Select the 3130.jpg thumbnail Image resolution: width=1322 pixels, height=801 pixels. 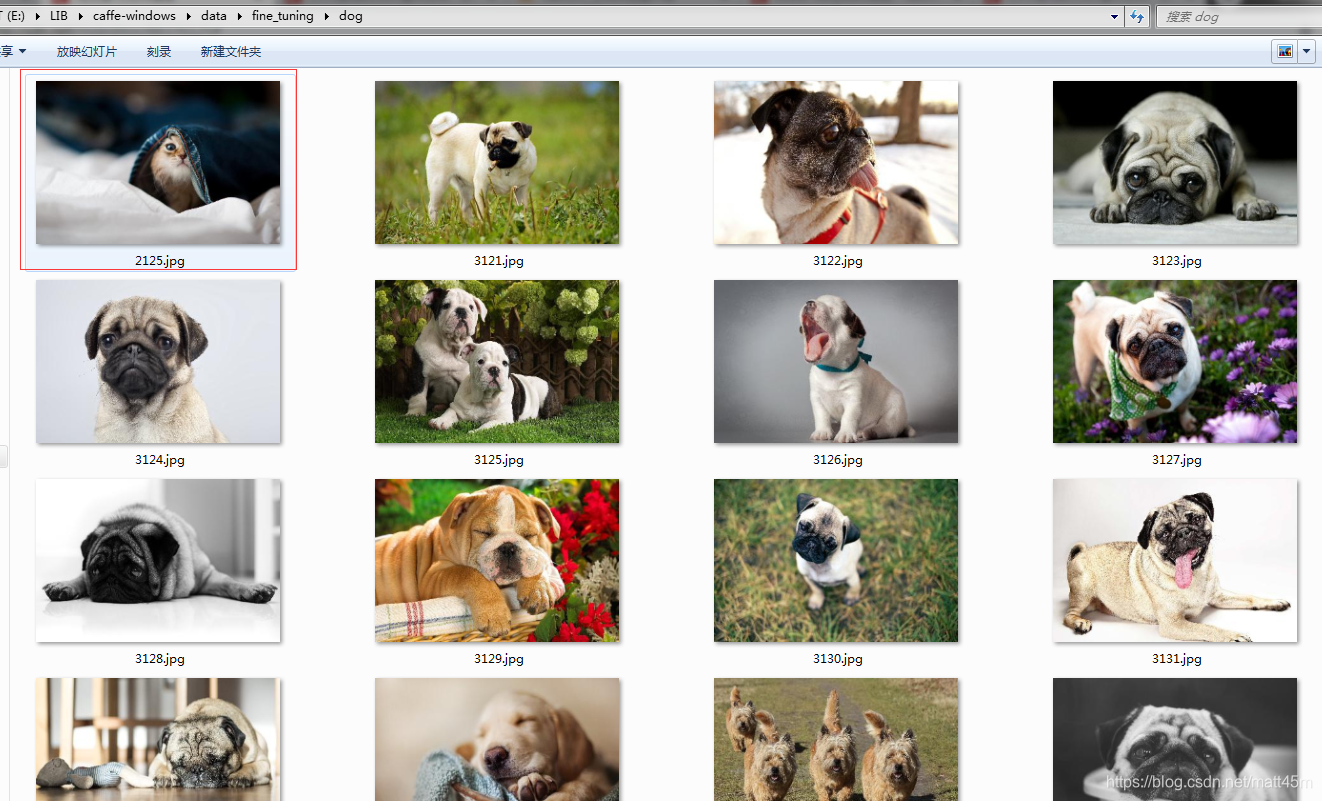pyautogui.click(x=836, y=560)
